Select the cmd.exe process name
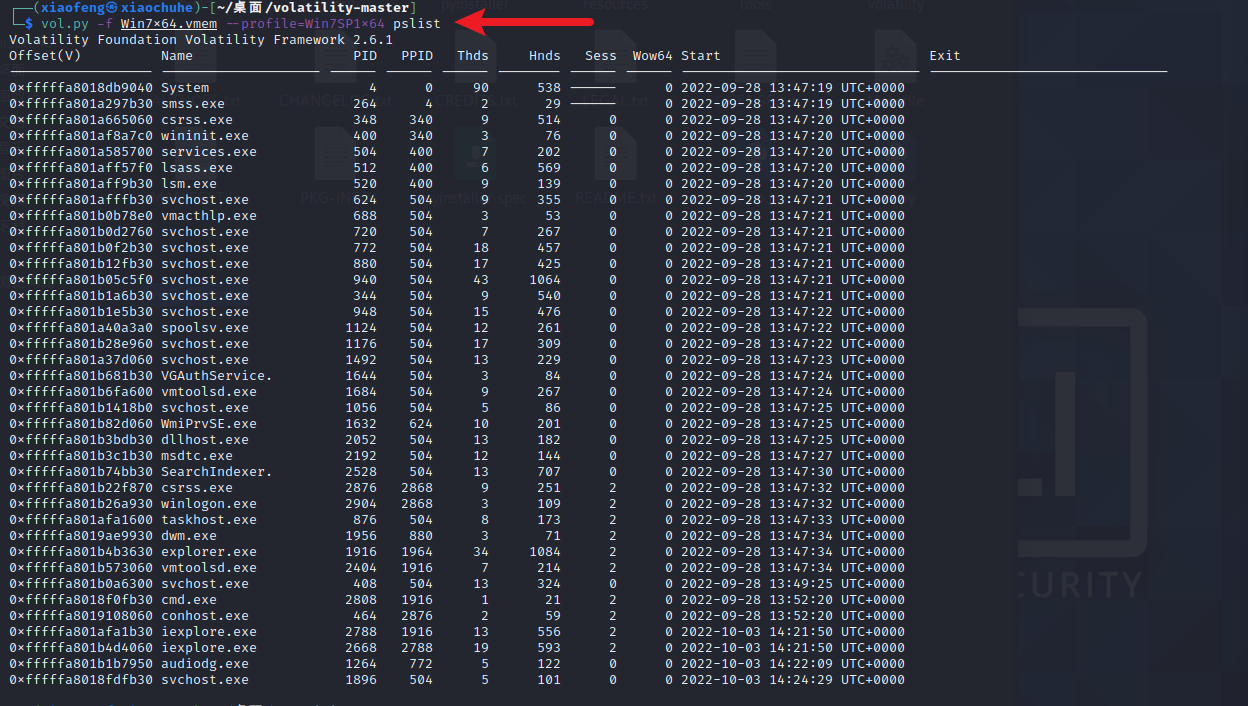1248x706 pixels. (x=189, y=599)
